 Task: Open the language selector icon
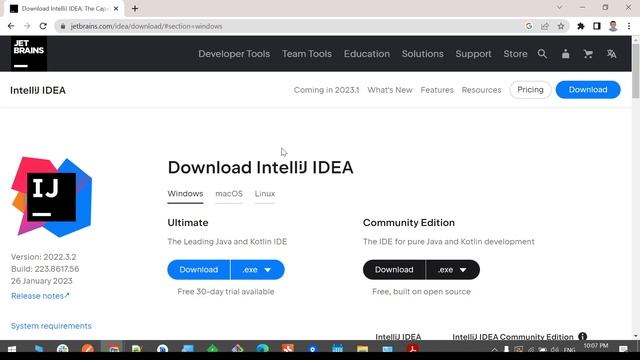tap(611, 54)
